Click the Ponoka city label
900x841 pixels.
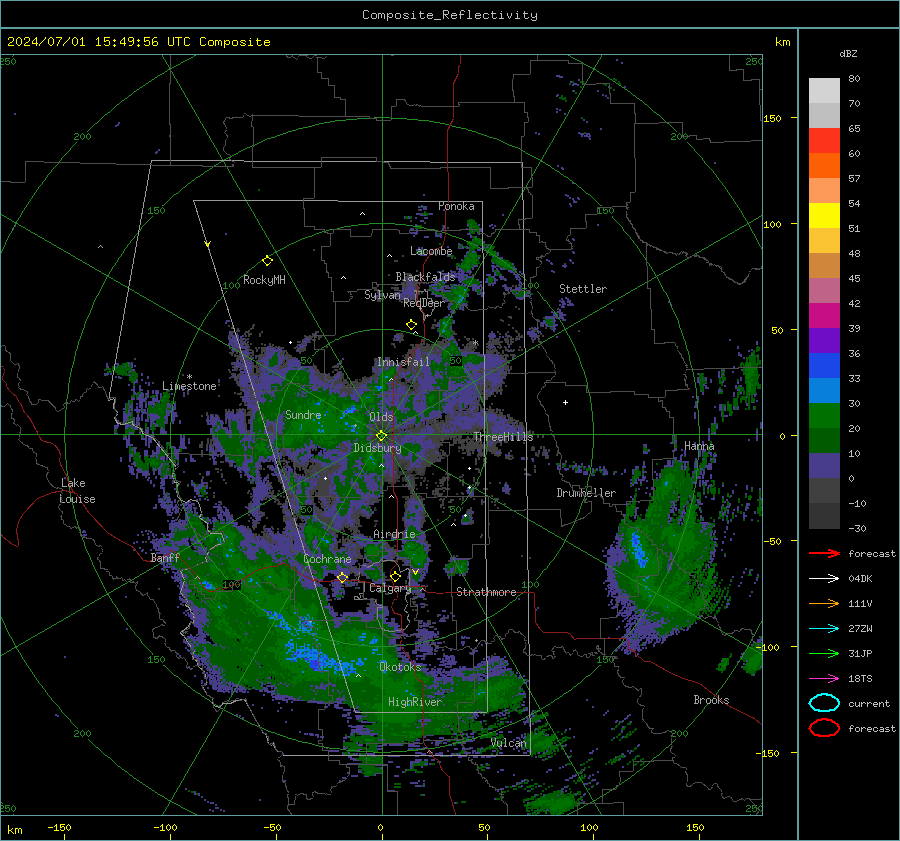click(456, 206)
